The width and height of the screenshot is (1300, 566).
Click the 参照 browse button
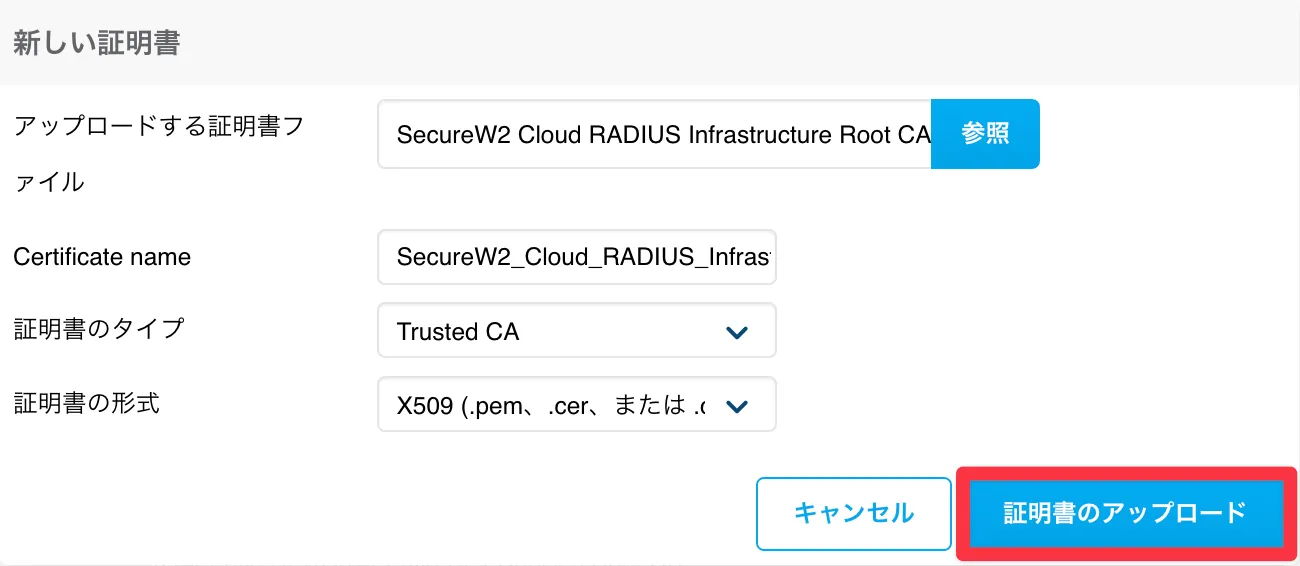(985, 134)
